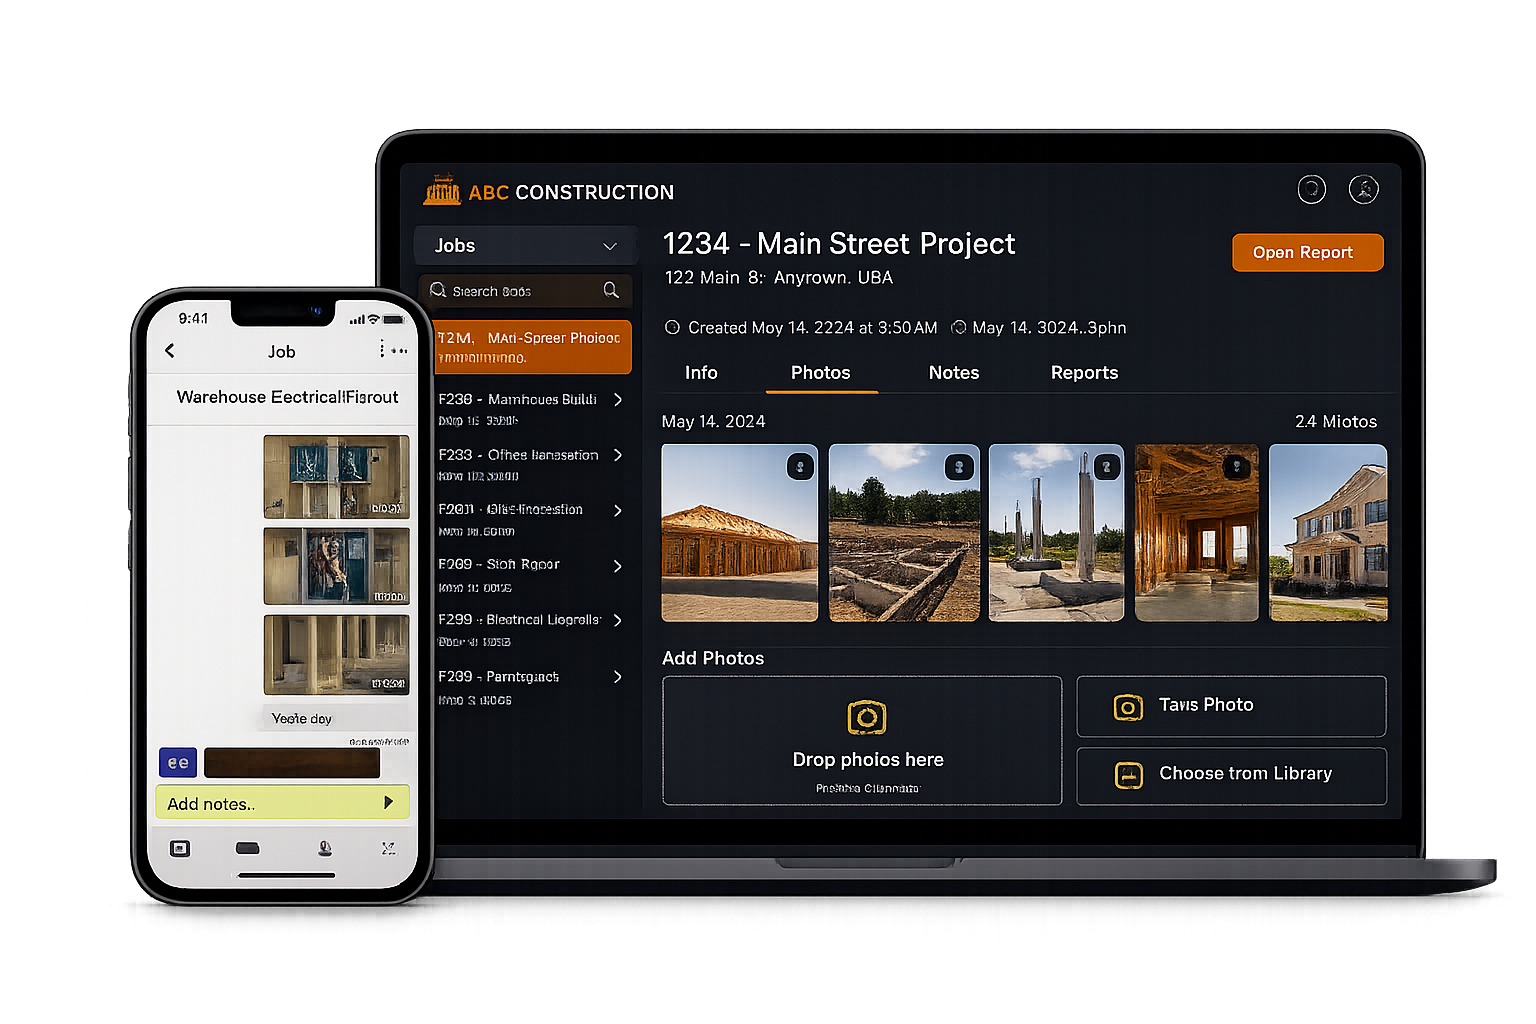
Task: Tap the more options dots on phone header
Action: point(393,350)
